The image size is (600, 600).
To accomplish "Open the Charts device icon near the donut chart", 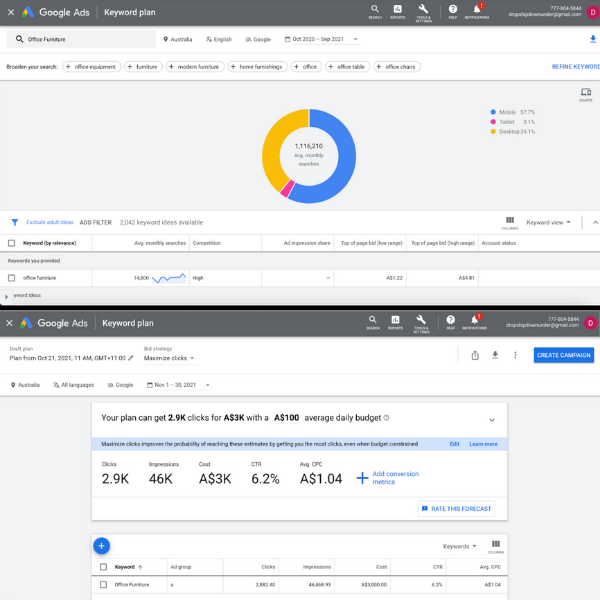I will [586, 92].
